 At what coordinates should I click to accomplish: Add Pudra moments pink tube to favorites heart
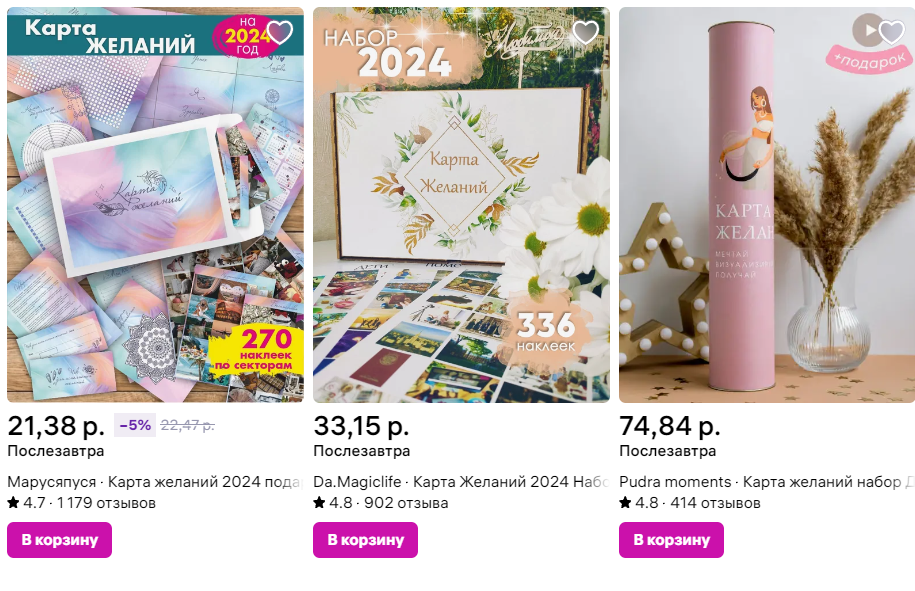click(x=892, y=32)
